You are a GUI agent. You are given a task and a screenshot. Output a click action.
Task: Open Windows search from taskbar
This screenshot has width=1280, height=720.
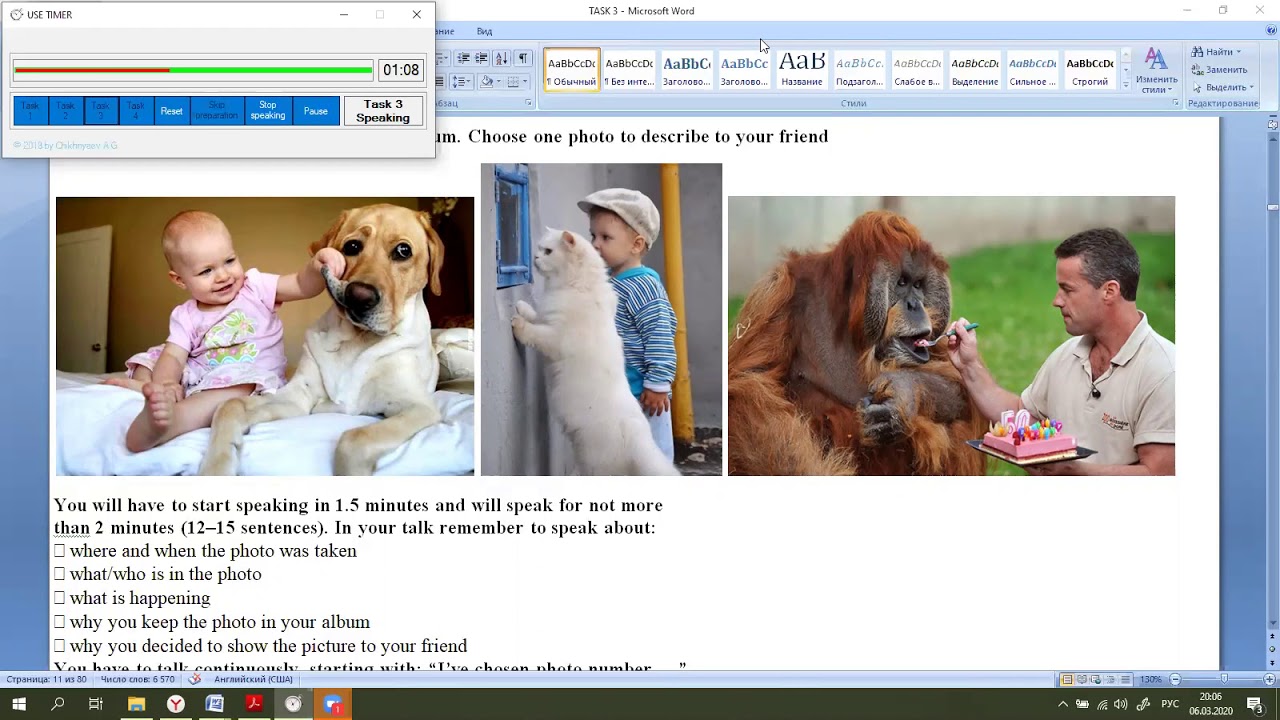point(57,704)
